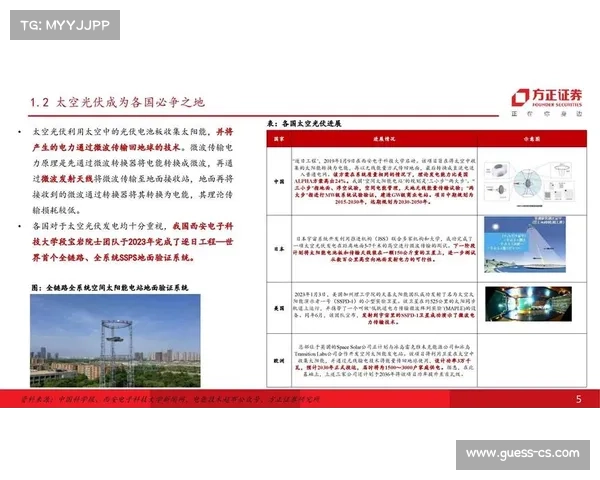
Task: Open the Japan row satellite beam illustration
Action: click(525, 245)
